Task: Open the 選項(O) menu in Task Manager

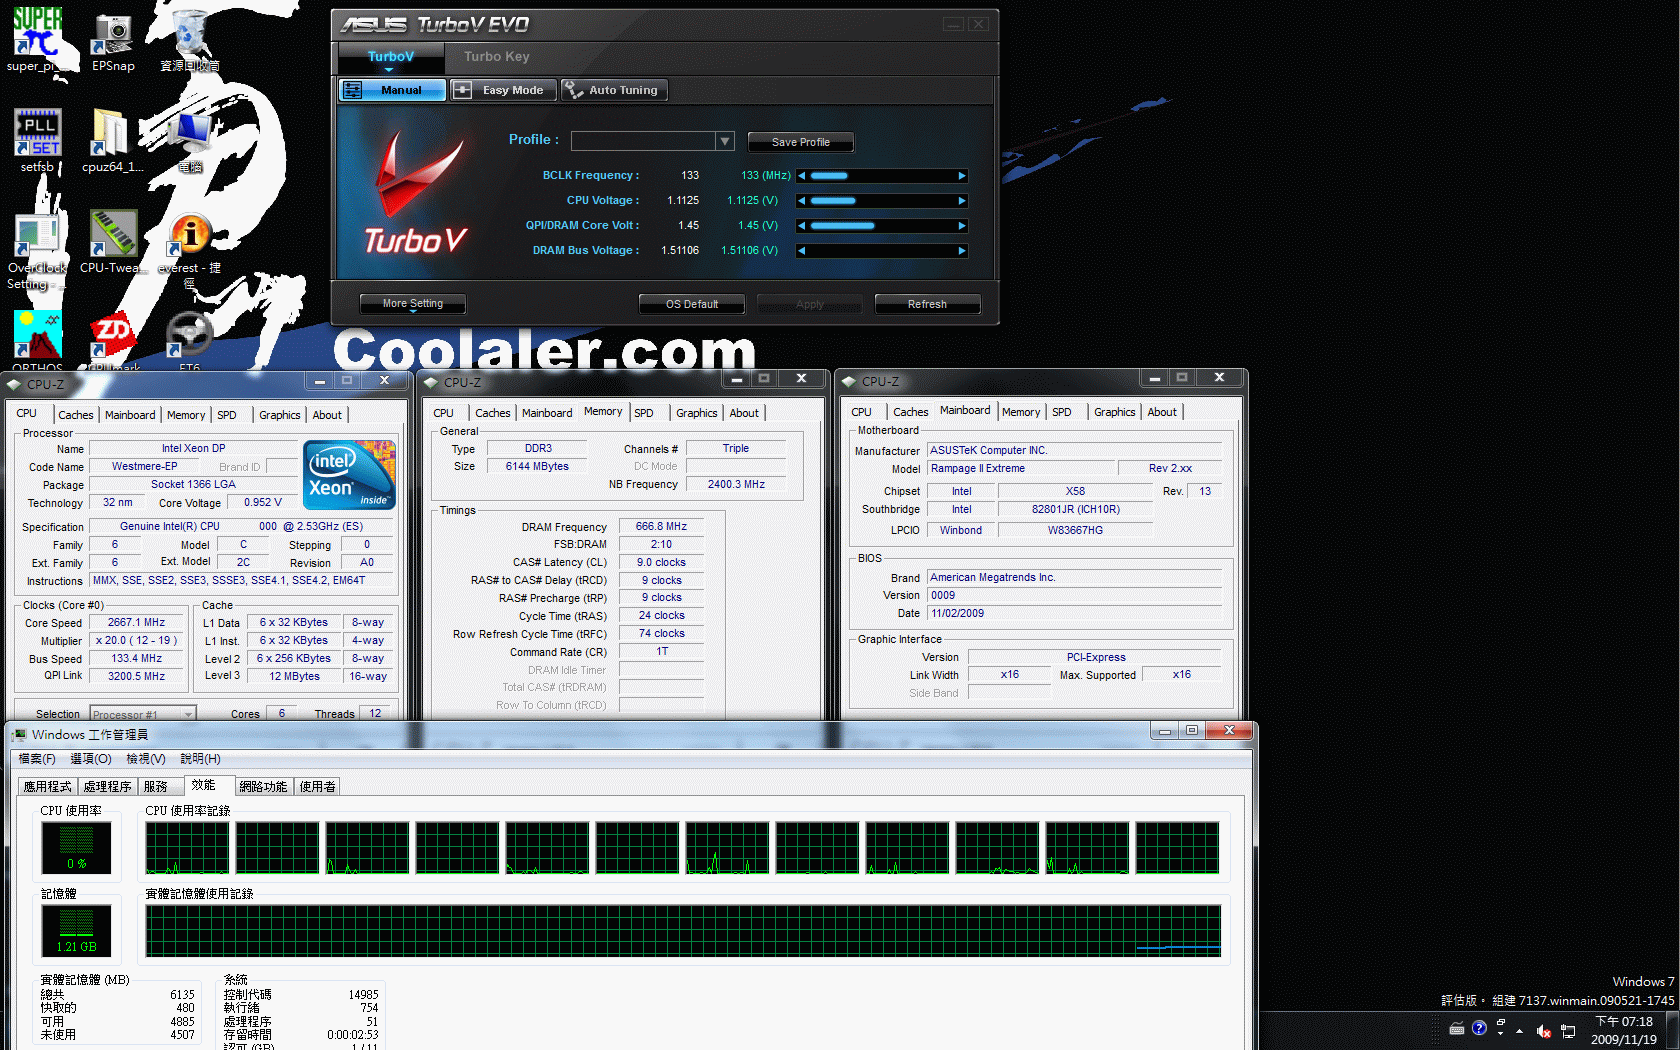Action: [x=90, y=759]
